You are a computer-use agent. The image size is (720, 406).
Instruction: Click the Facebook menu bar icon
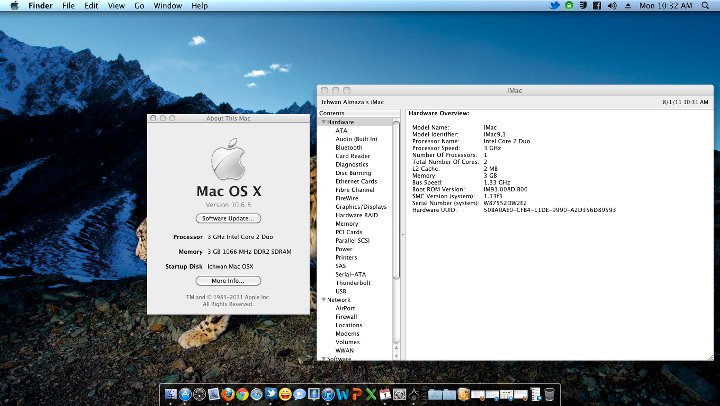point(597,6)
